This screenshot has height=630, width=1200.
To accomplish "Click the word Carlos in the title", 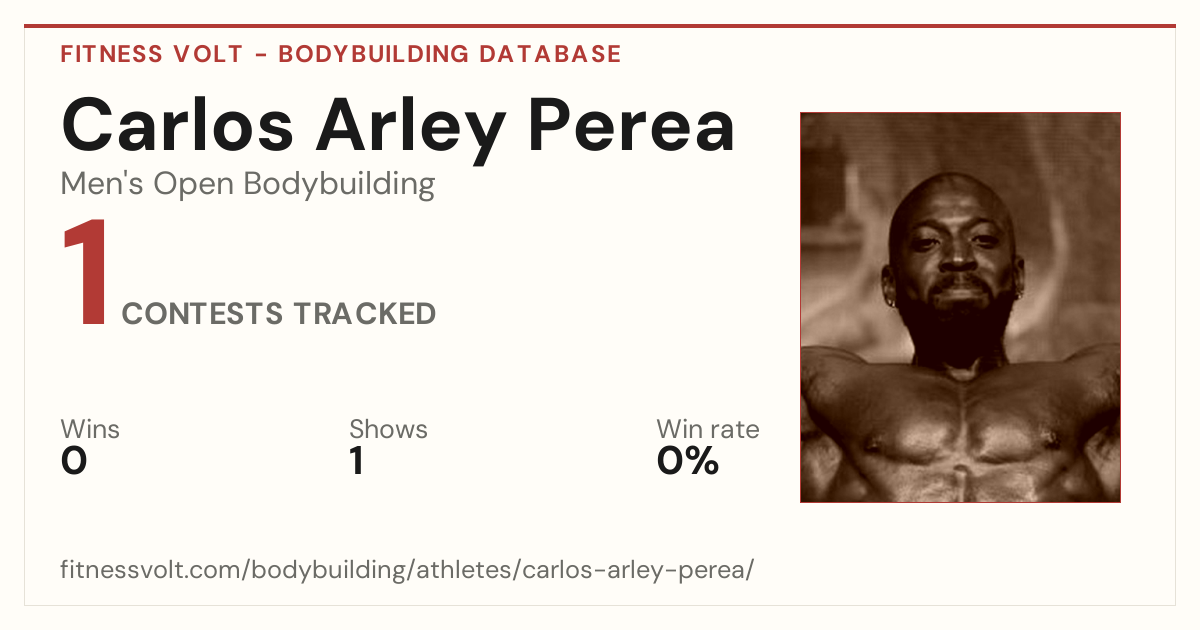I will coord(177,126).
